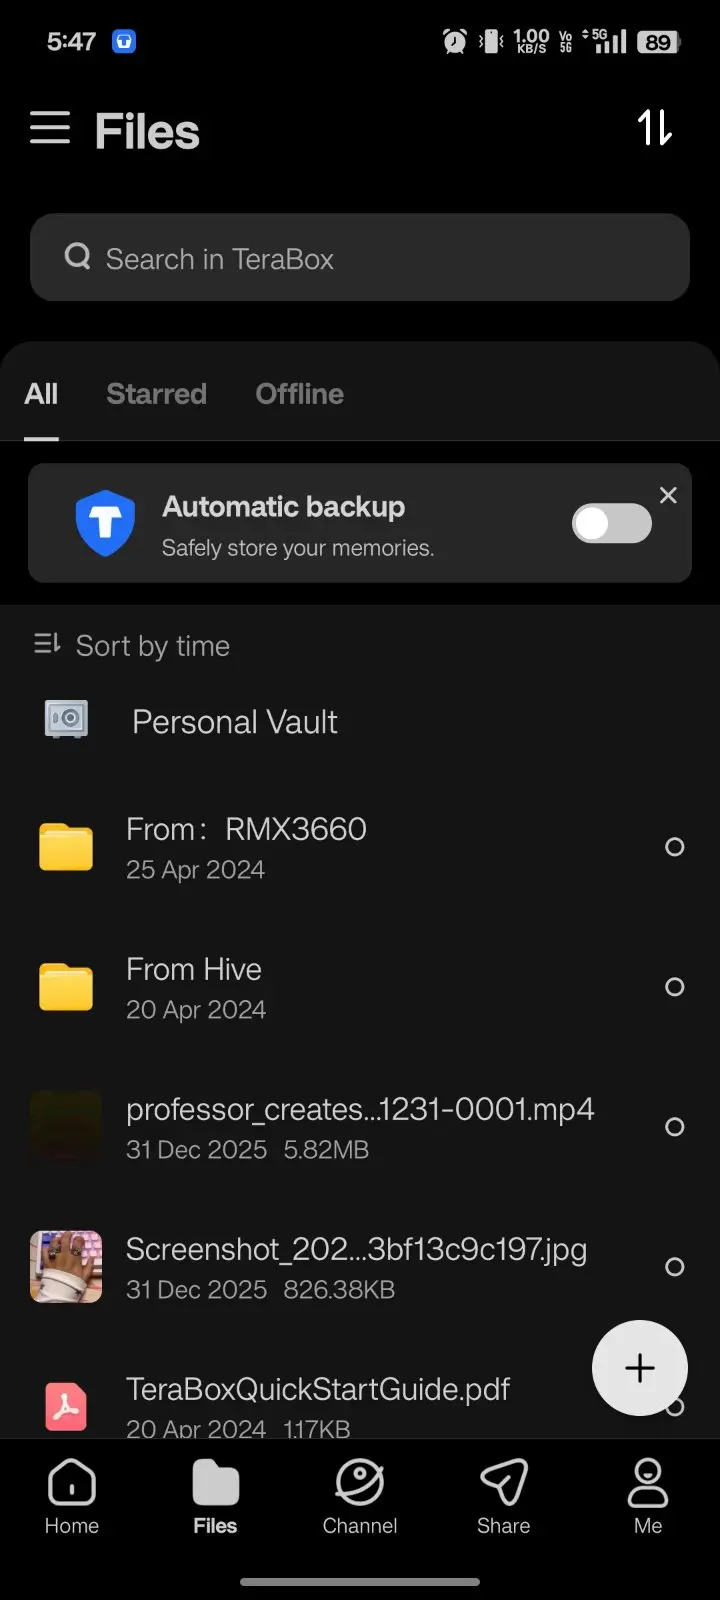Open the hamburger navigation menu
Screen dimensions: 720x1600
point(50,128)
